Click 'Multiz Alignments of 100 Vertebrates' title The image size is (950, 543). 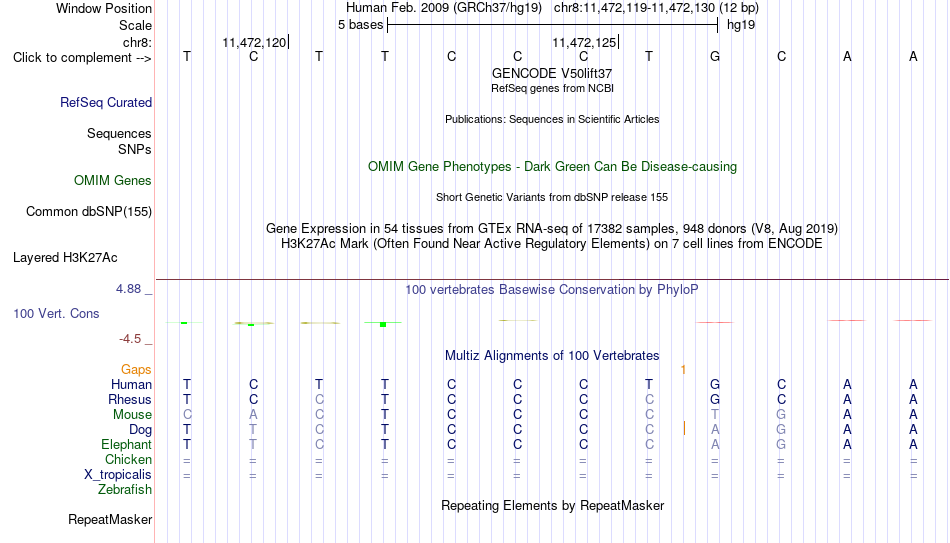coord(552,355)
